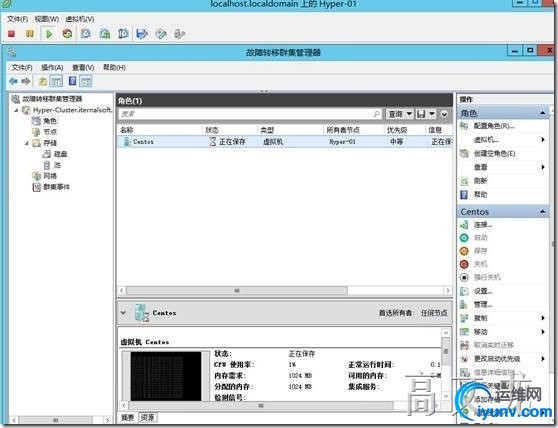The height and width of the screenshot is (428, 558).
Task: Click 取消实时迁移 action under Centos
Action: click(x=494, y=345)
